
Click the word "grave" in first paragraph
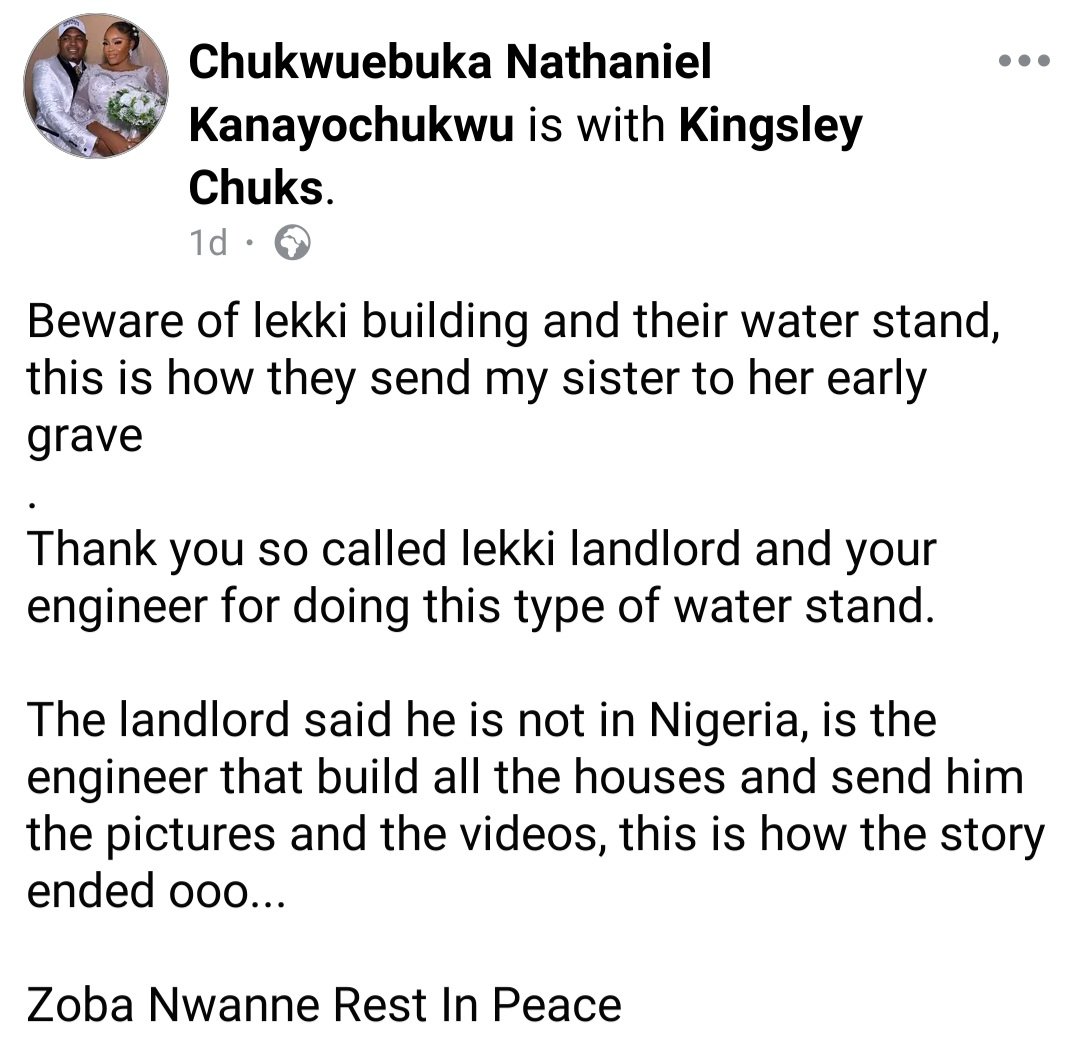[85, 437]
